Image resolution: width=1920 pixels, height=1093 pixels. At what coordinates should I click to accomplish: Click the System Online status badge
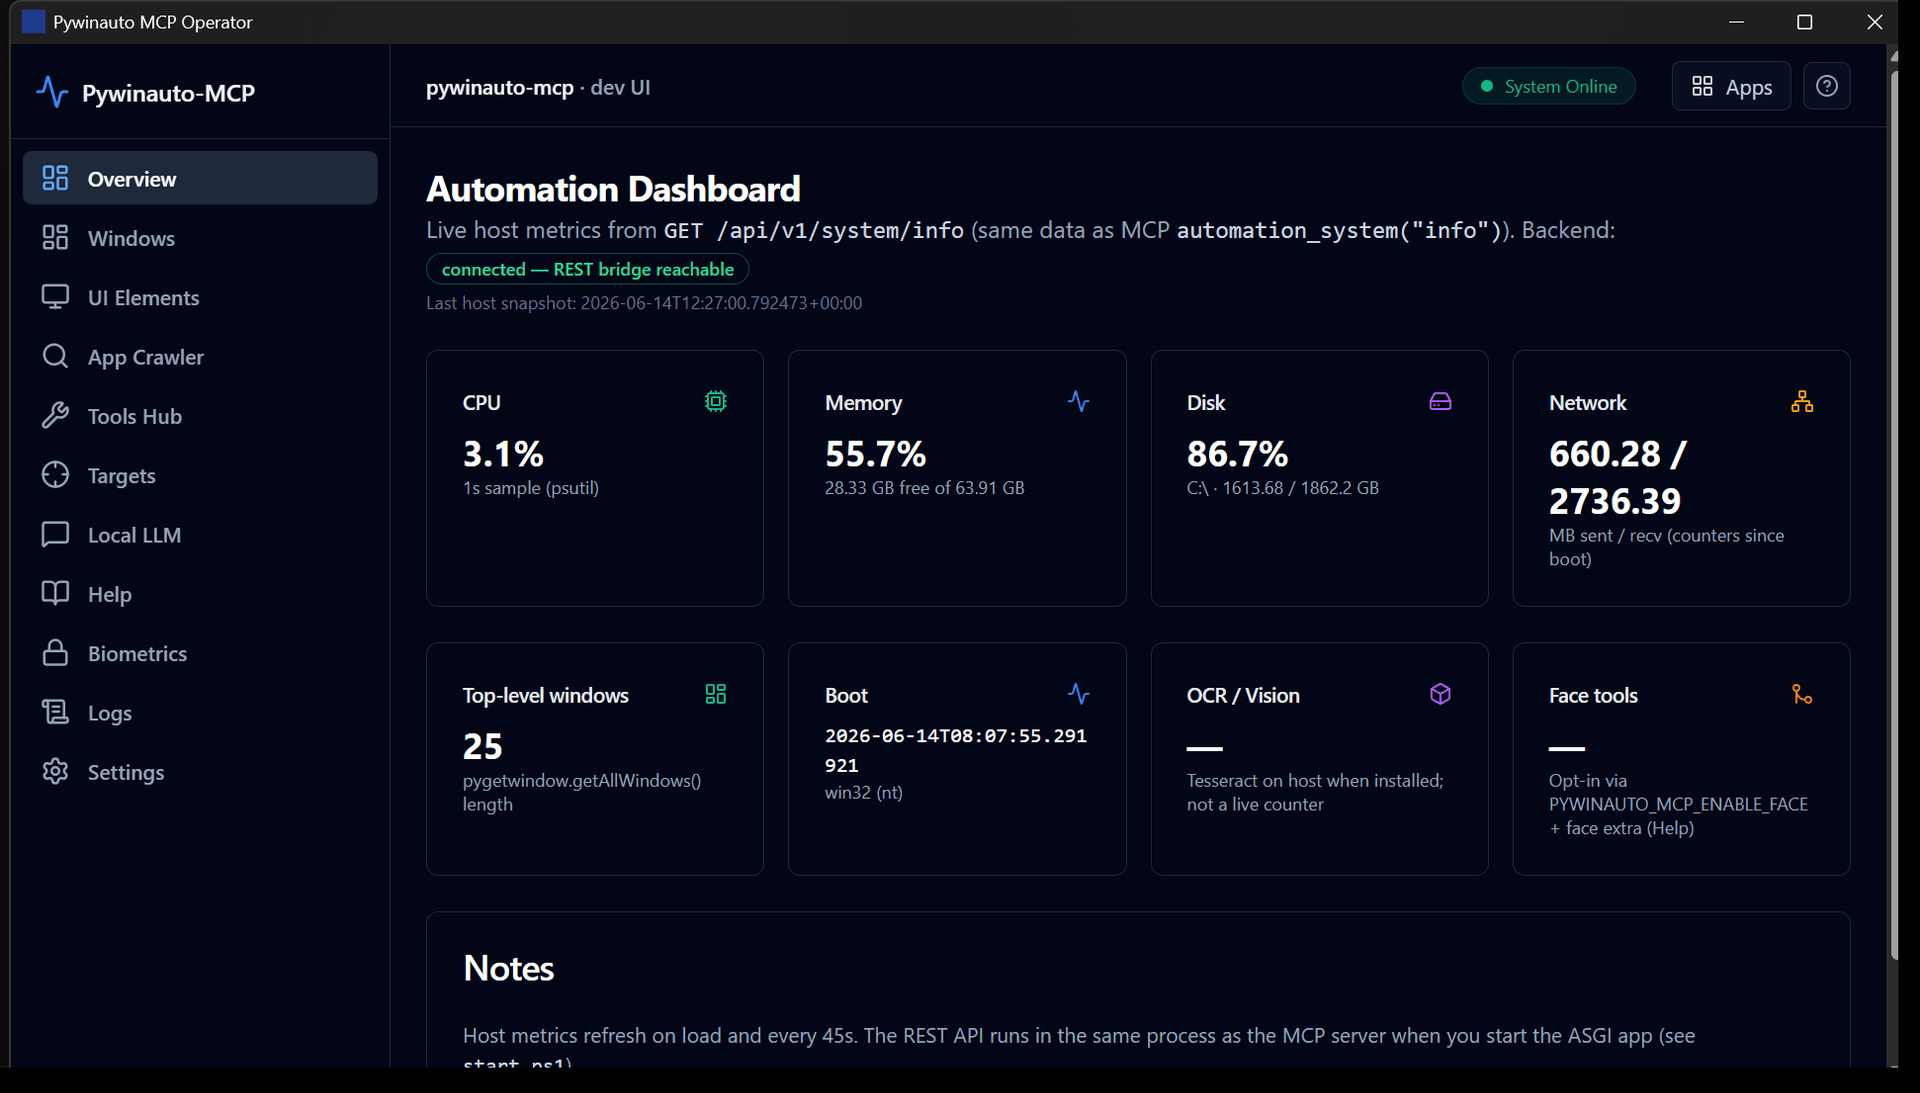click(x=1548, y=86)
